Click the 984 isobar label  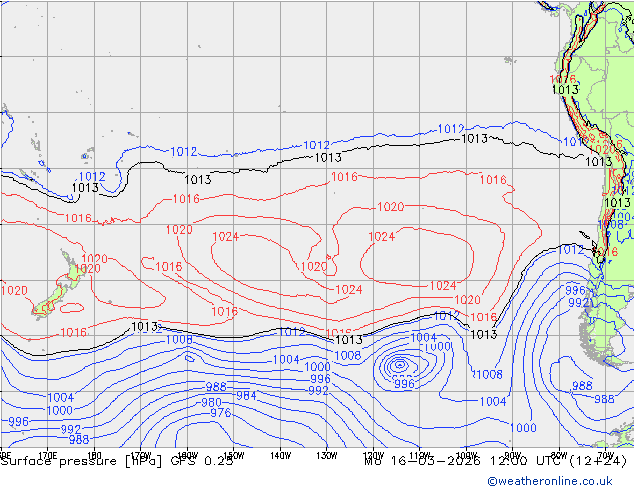[x=246, y=395]
